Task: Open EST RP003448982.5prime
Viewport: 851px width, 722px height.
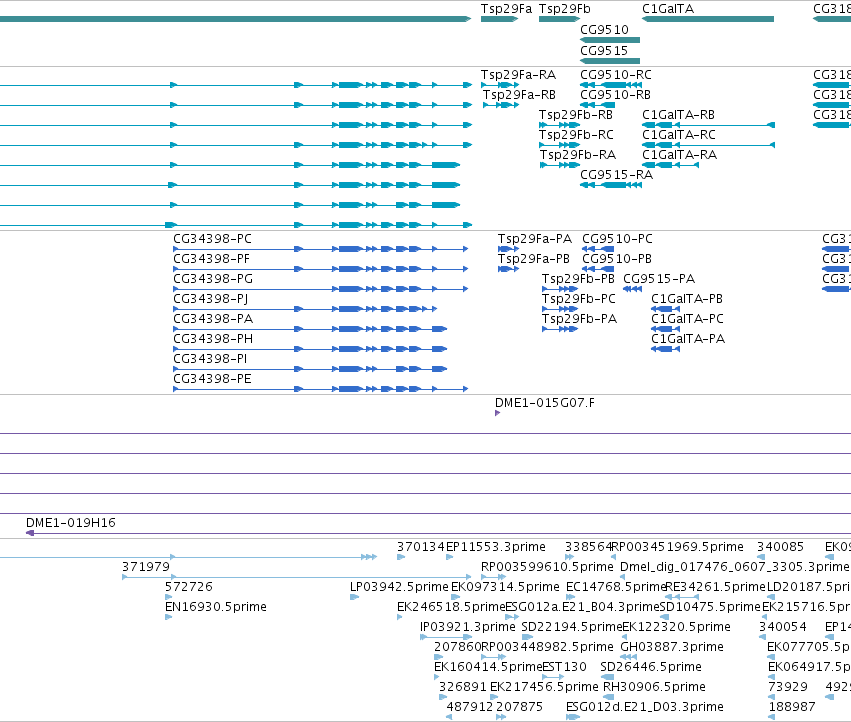Action: coord(547,648)
